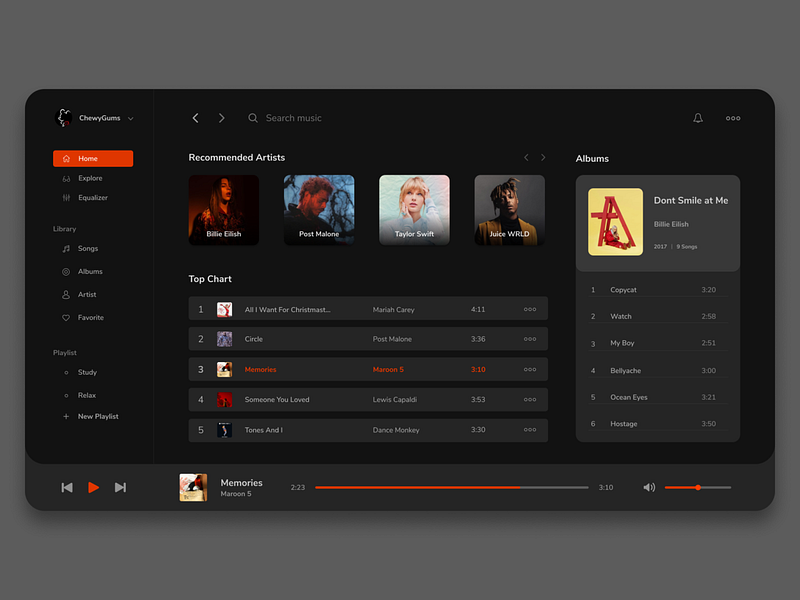Click the notification bell icon
The height and width of the screenshot is (600, 800).
pos(698,118)
